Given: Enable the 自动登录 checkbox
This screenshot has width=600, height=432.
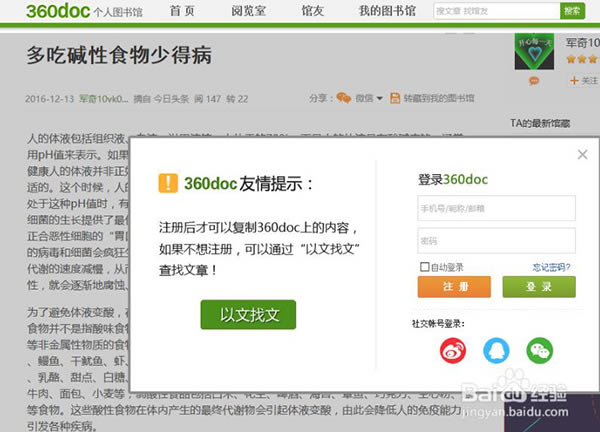Looking at the screenshot, I should (x=424, y=267).
